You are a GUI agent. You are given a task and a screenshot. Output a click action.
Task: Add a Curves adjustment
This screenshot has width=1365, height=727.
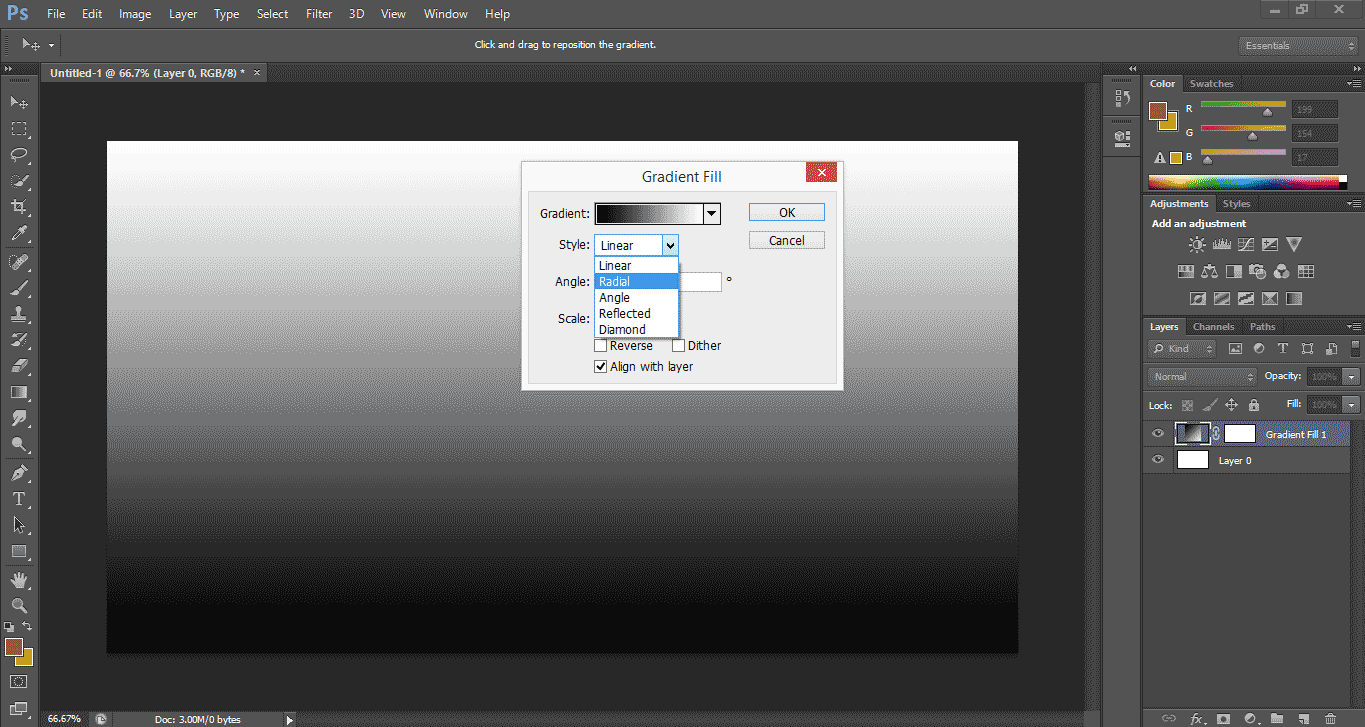coord(1246,244)
